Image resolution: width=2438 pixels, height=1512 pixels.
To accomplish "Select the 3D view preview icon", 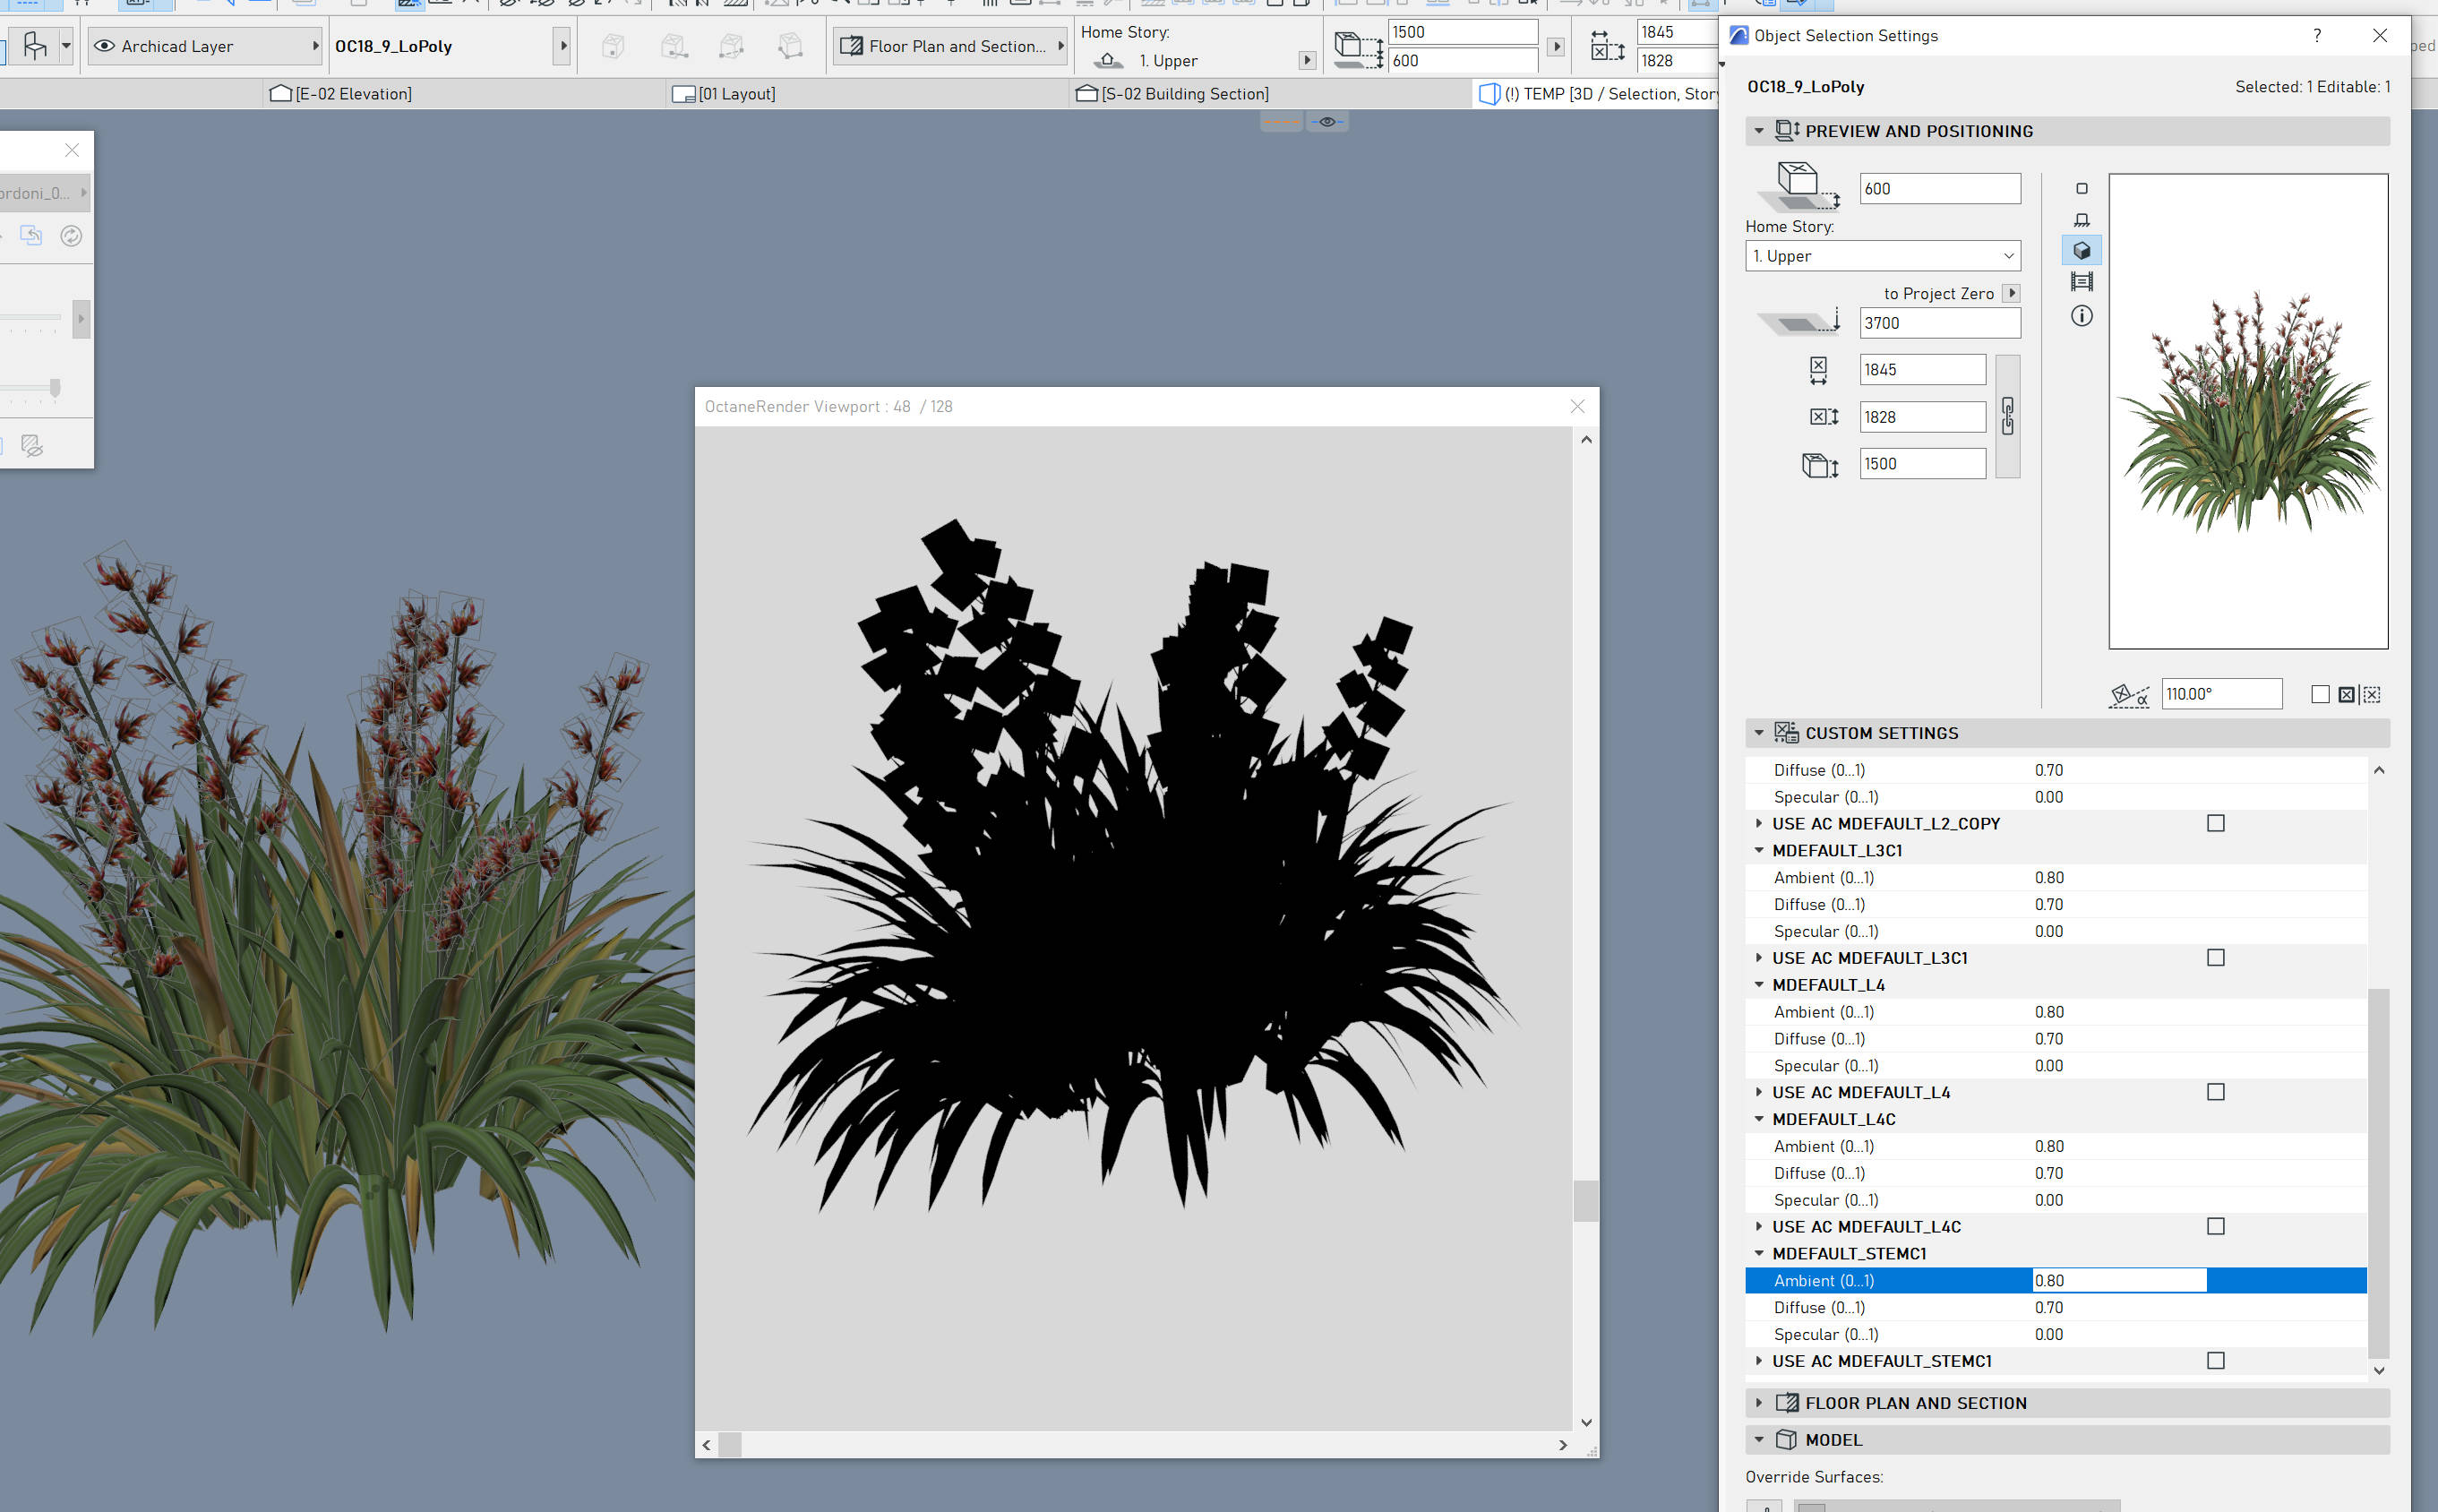I will coord(2081,250).
